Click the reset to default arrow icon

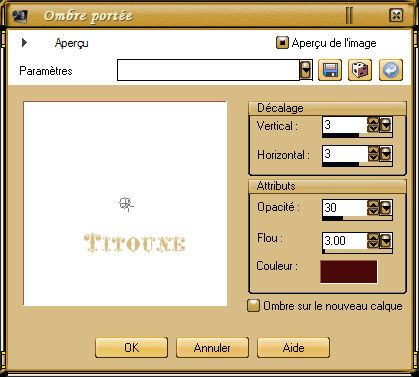tap(391, 70)
